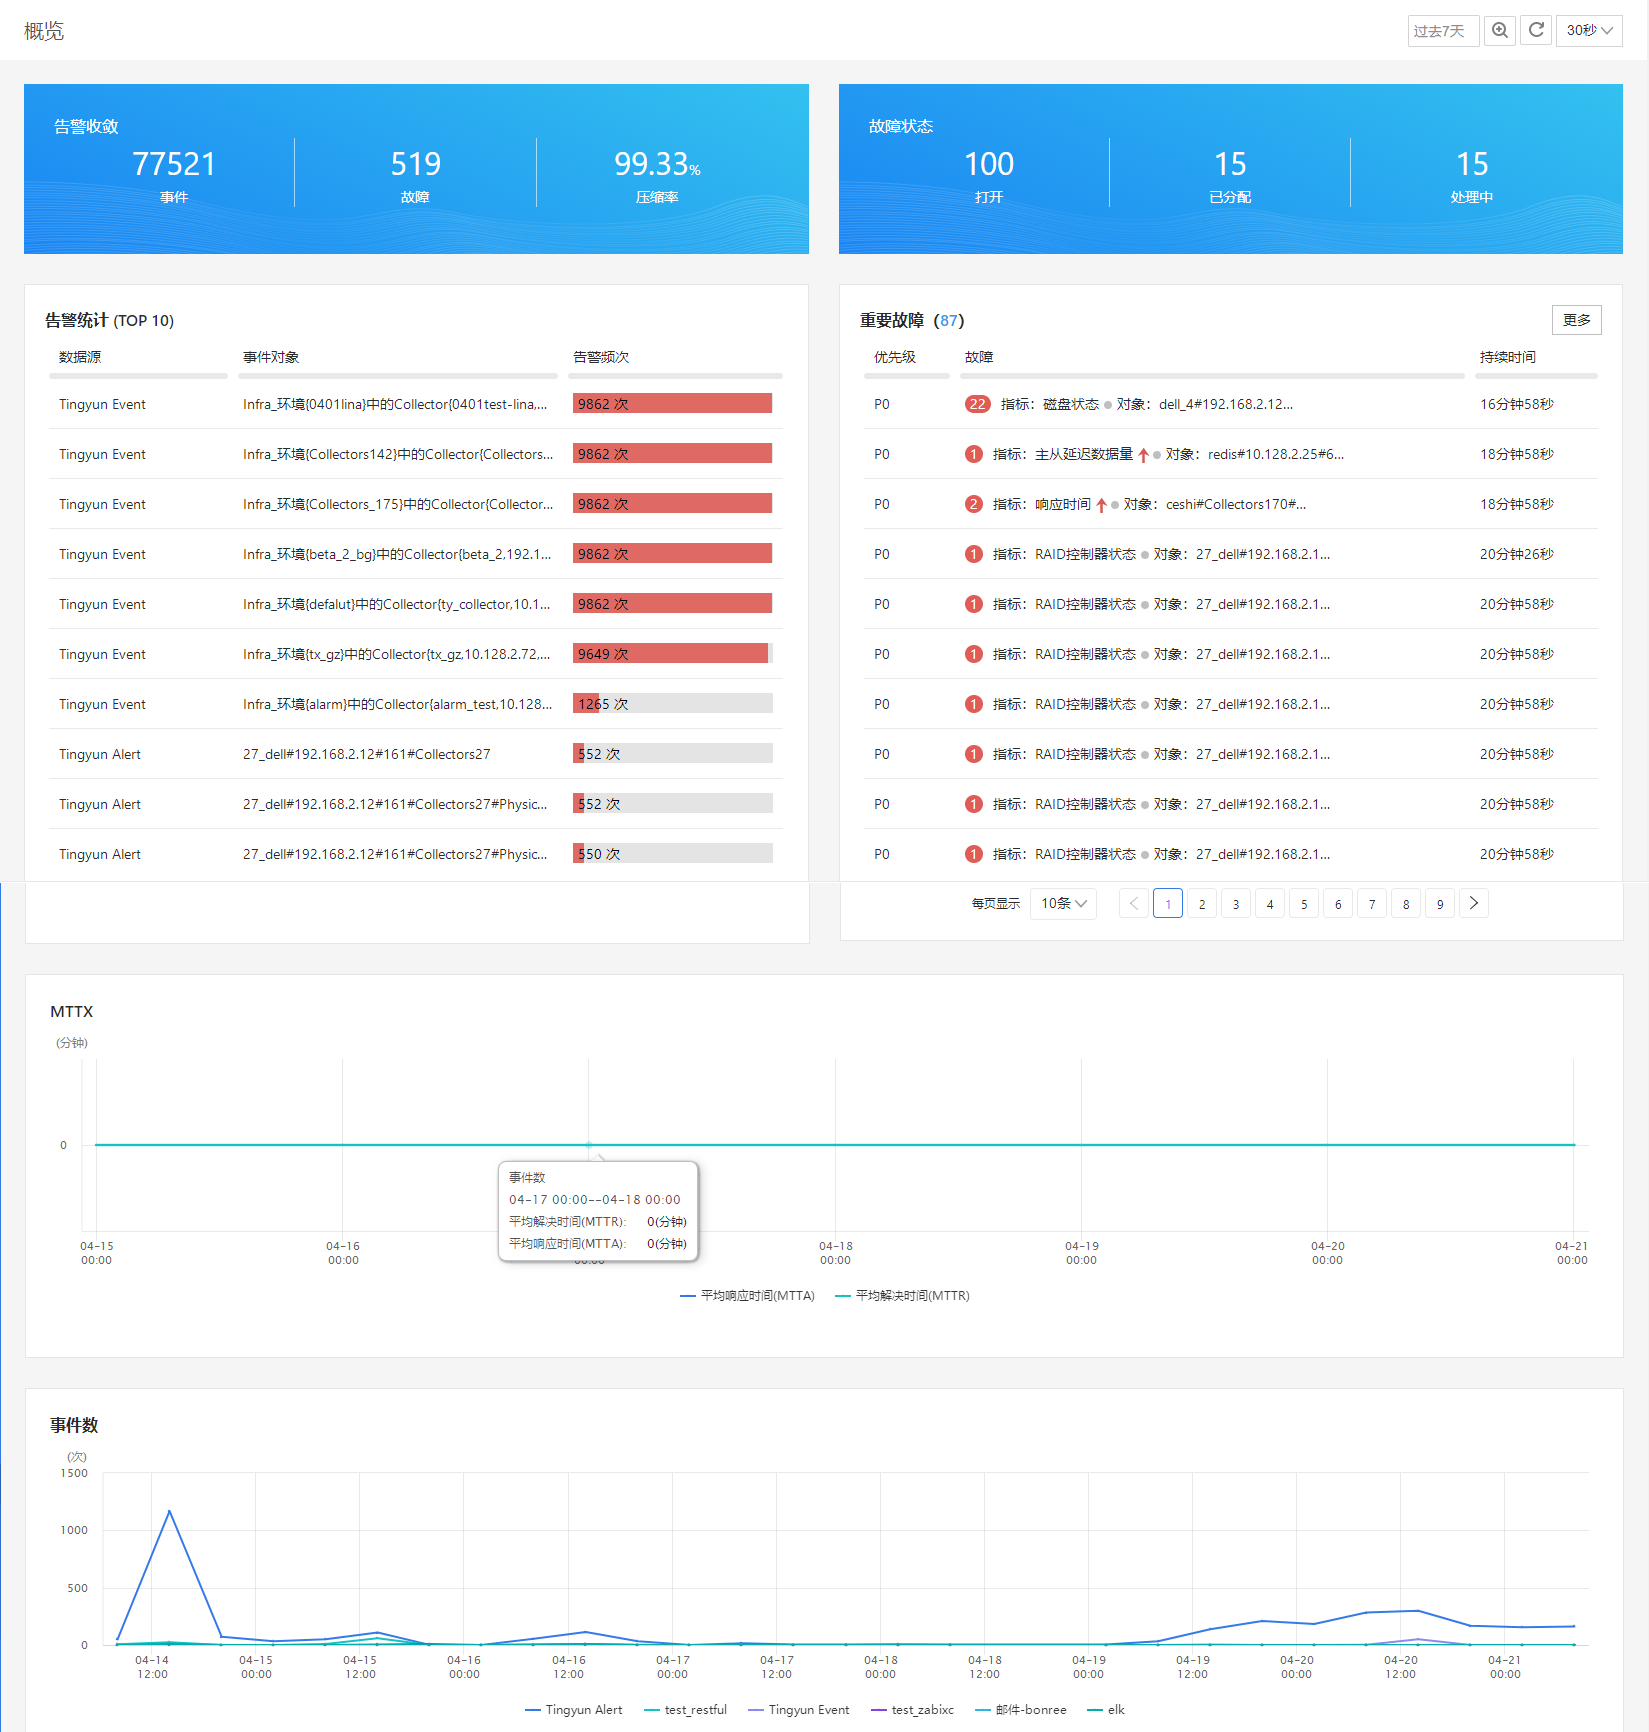1649x1732 pixels.
Task: Click the 更多 button in 重要故障
Action: pyautogui.click(x=1576, y=320)
